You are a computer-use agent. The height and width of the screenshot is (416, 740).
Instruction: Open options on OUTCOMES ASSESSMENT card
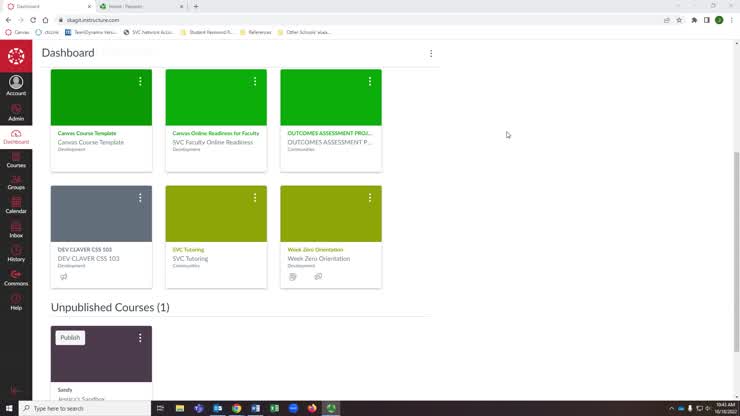(x=370, y=81)
